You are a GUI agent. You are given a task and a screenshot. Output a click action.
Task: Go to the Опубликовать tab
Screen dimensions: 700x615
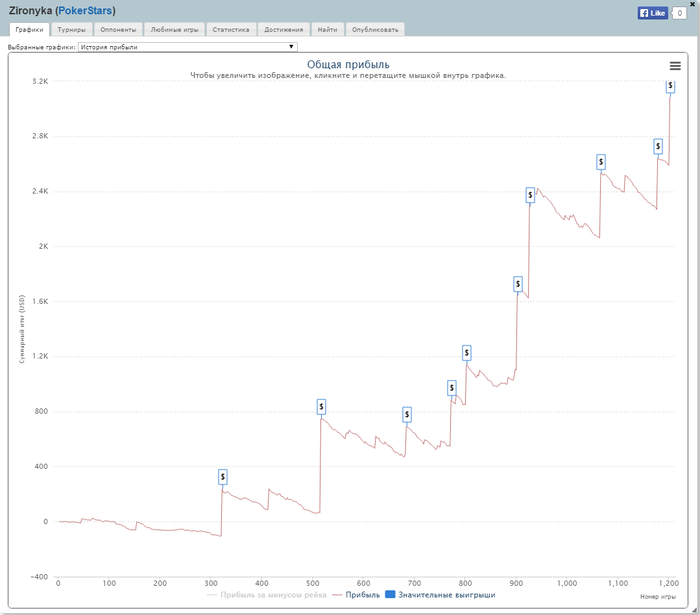[375, 29]
